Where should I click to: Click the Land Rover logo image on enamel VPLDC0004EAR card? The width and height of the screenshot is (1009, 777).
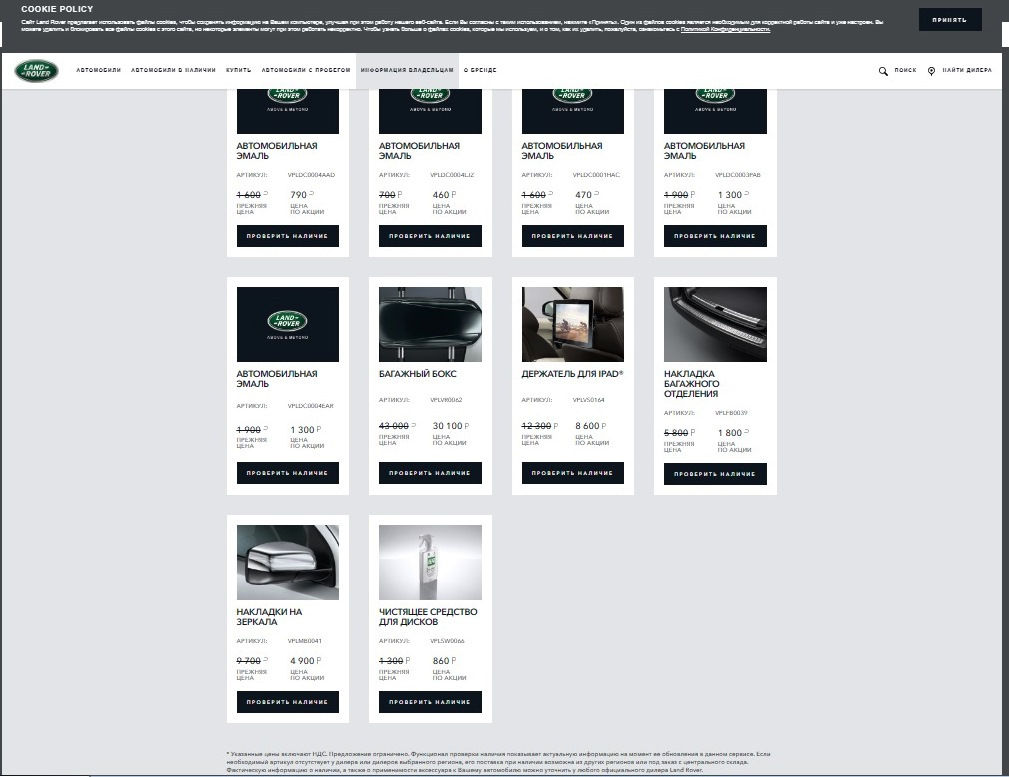(x=288, y=324)
